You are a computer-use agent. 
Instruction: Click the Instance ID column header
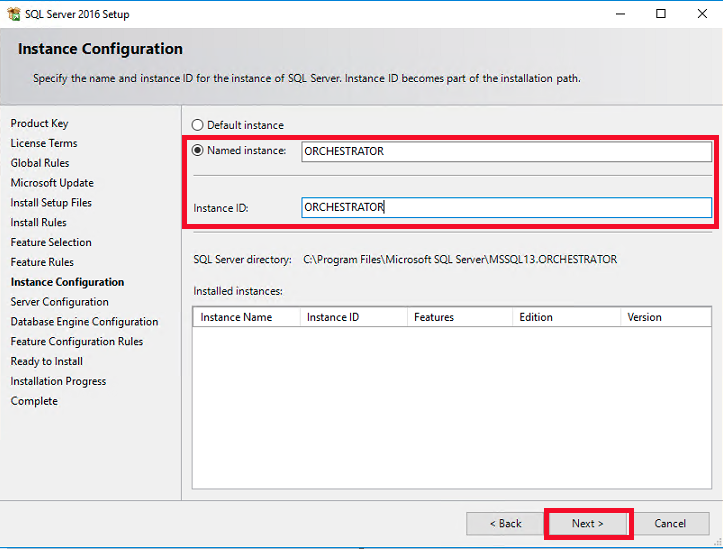(352, 317)
